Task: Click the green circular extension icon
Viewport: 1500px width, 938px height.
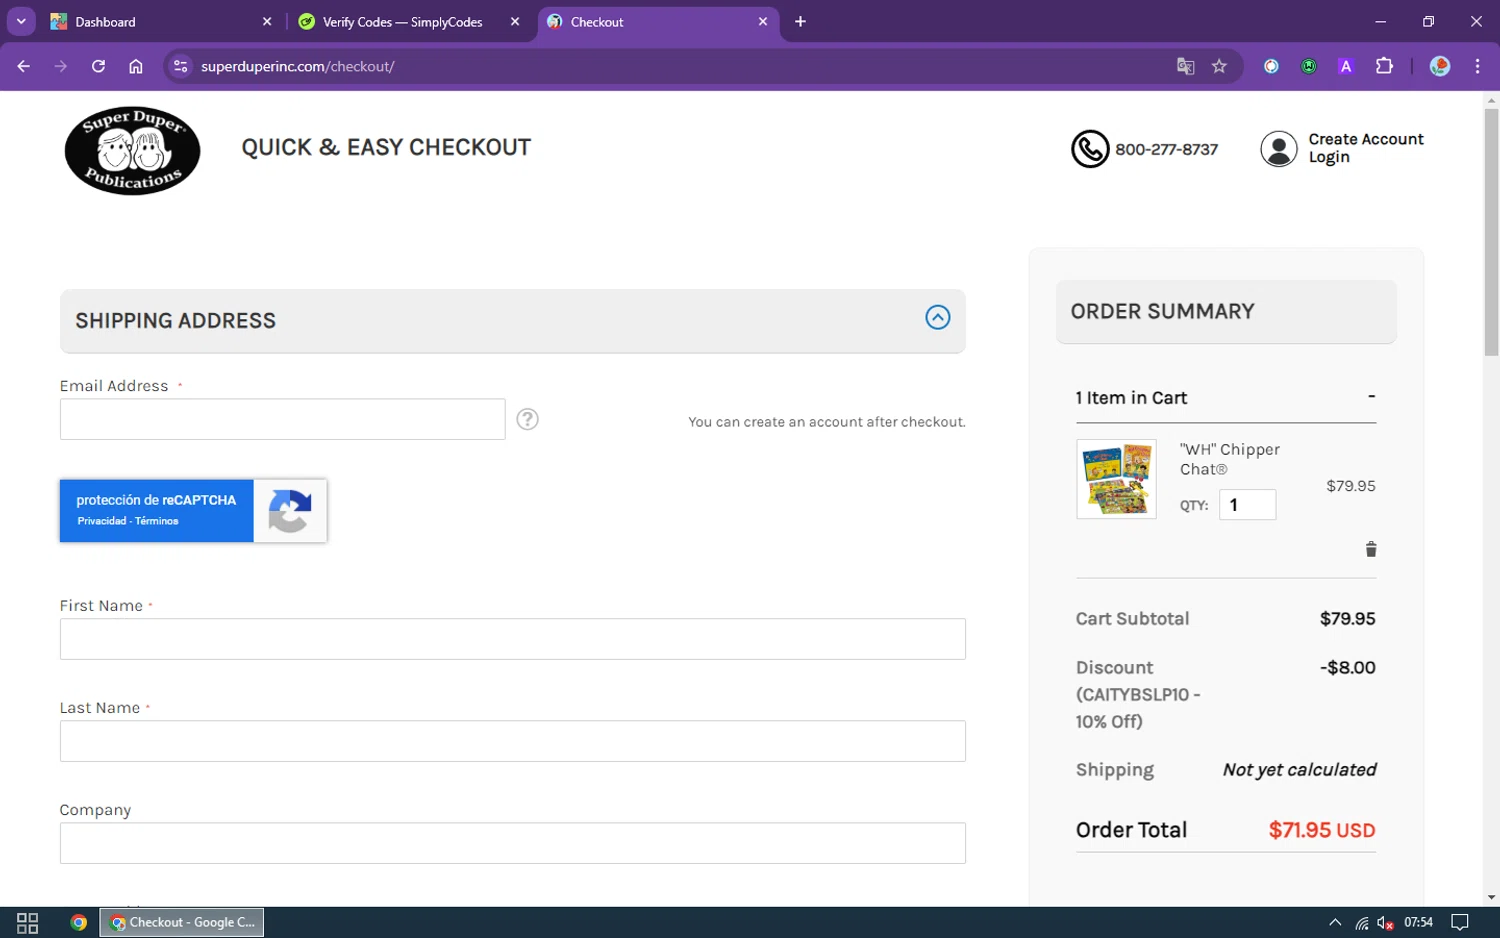Action: [x=1309, y=66]
